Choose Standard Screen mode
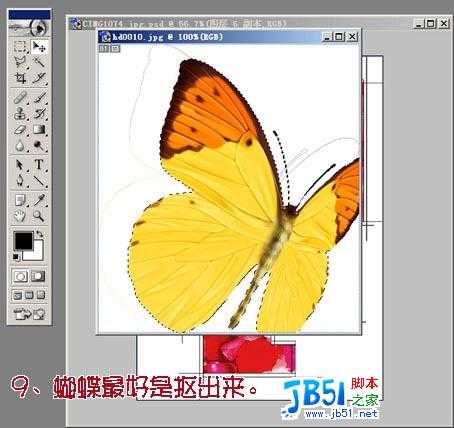 17,295
